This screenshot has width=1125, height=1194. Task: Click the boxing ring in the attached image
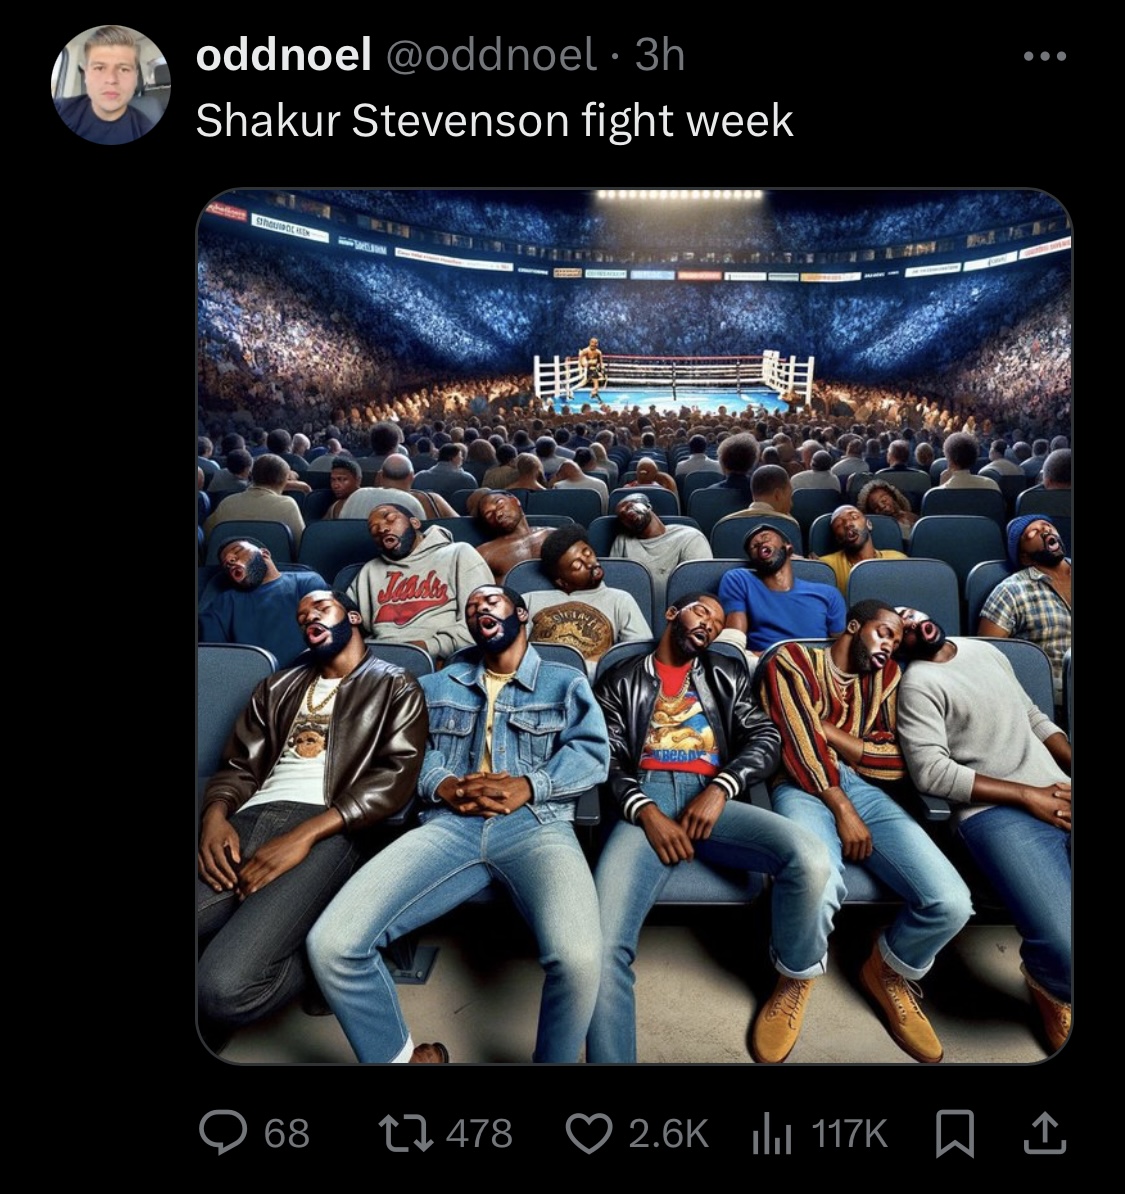tap(673, 378)
